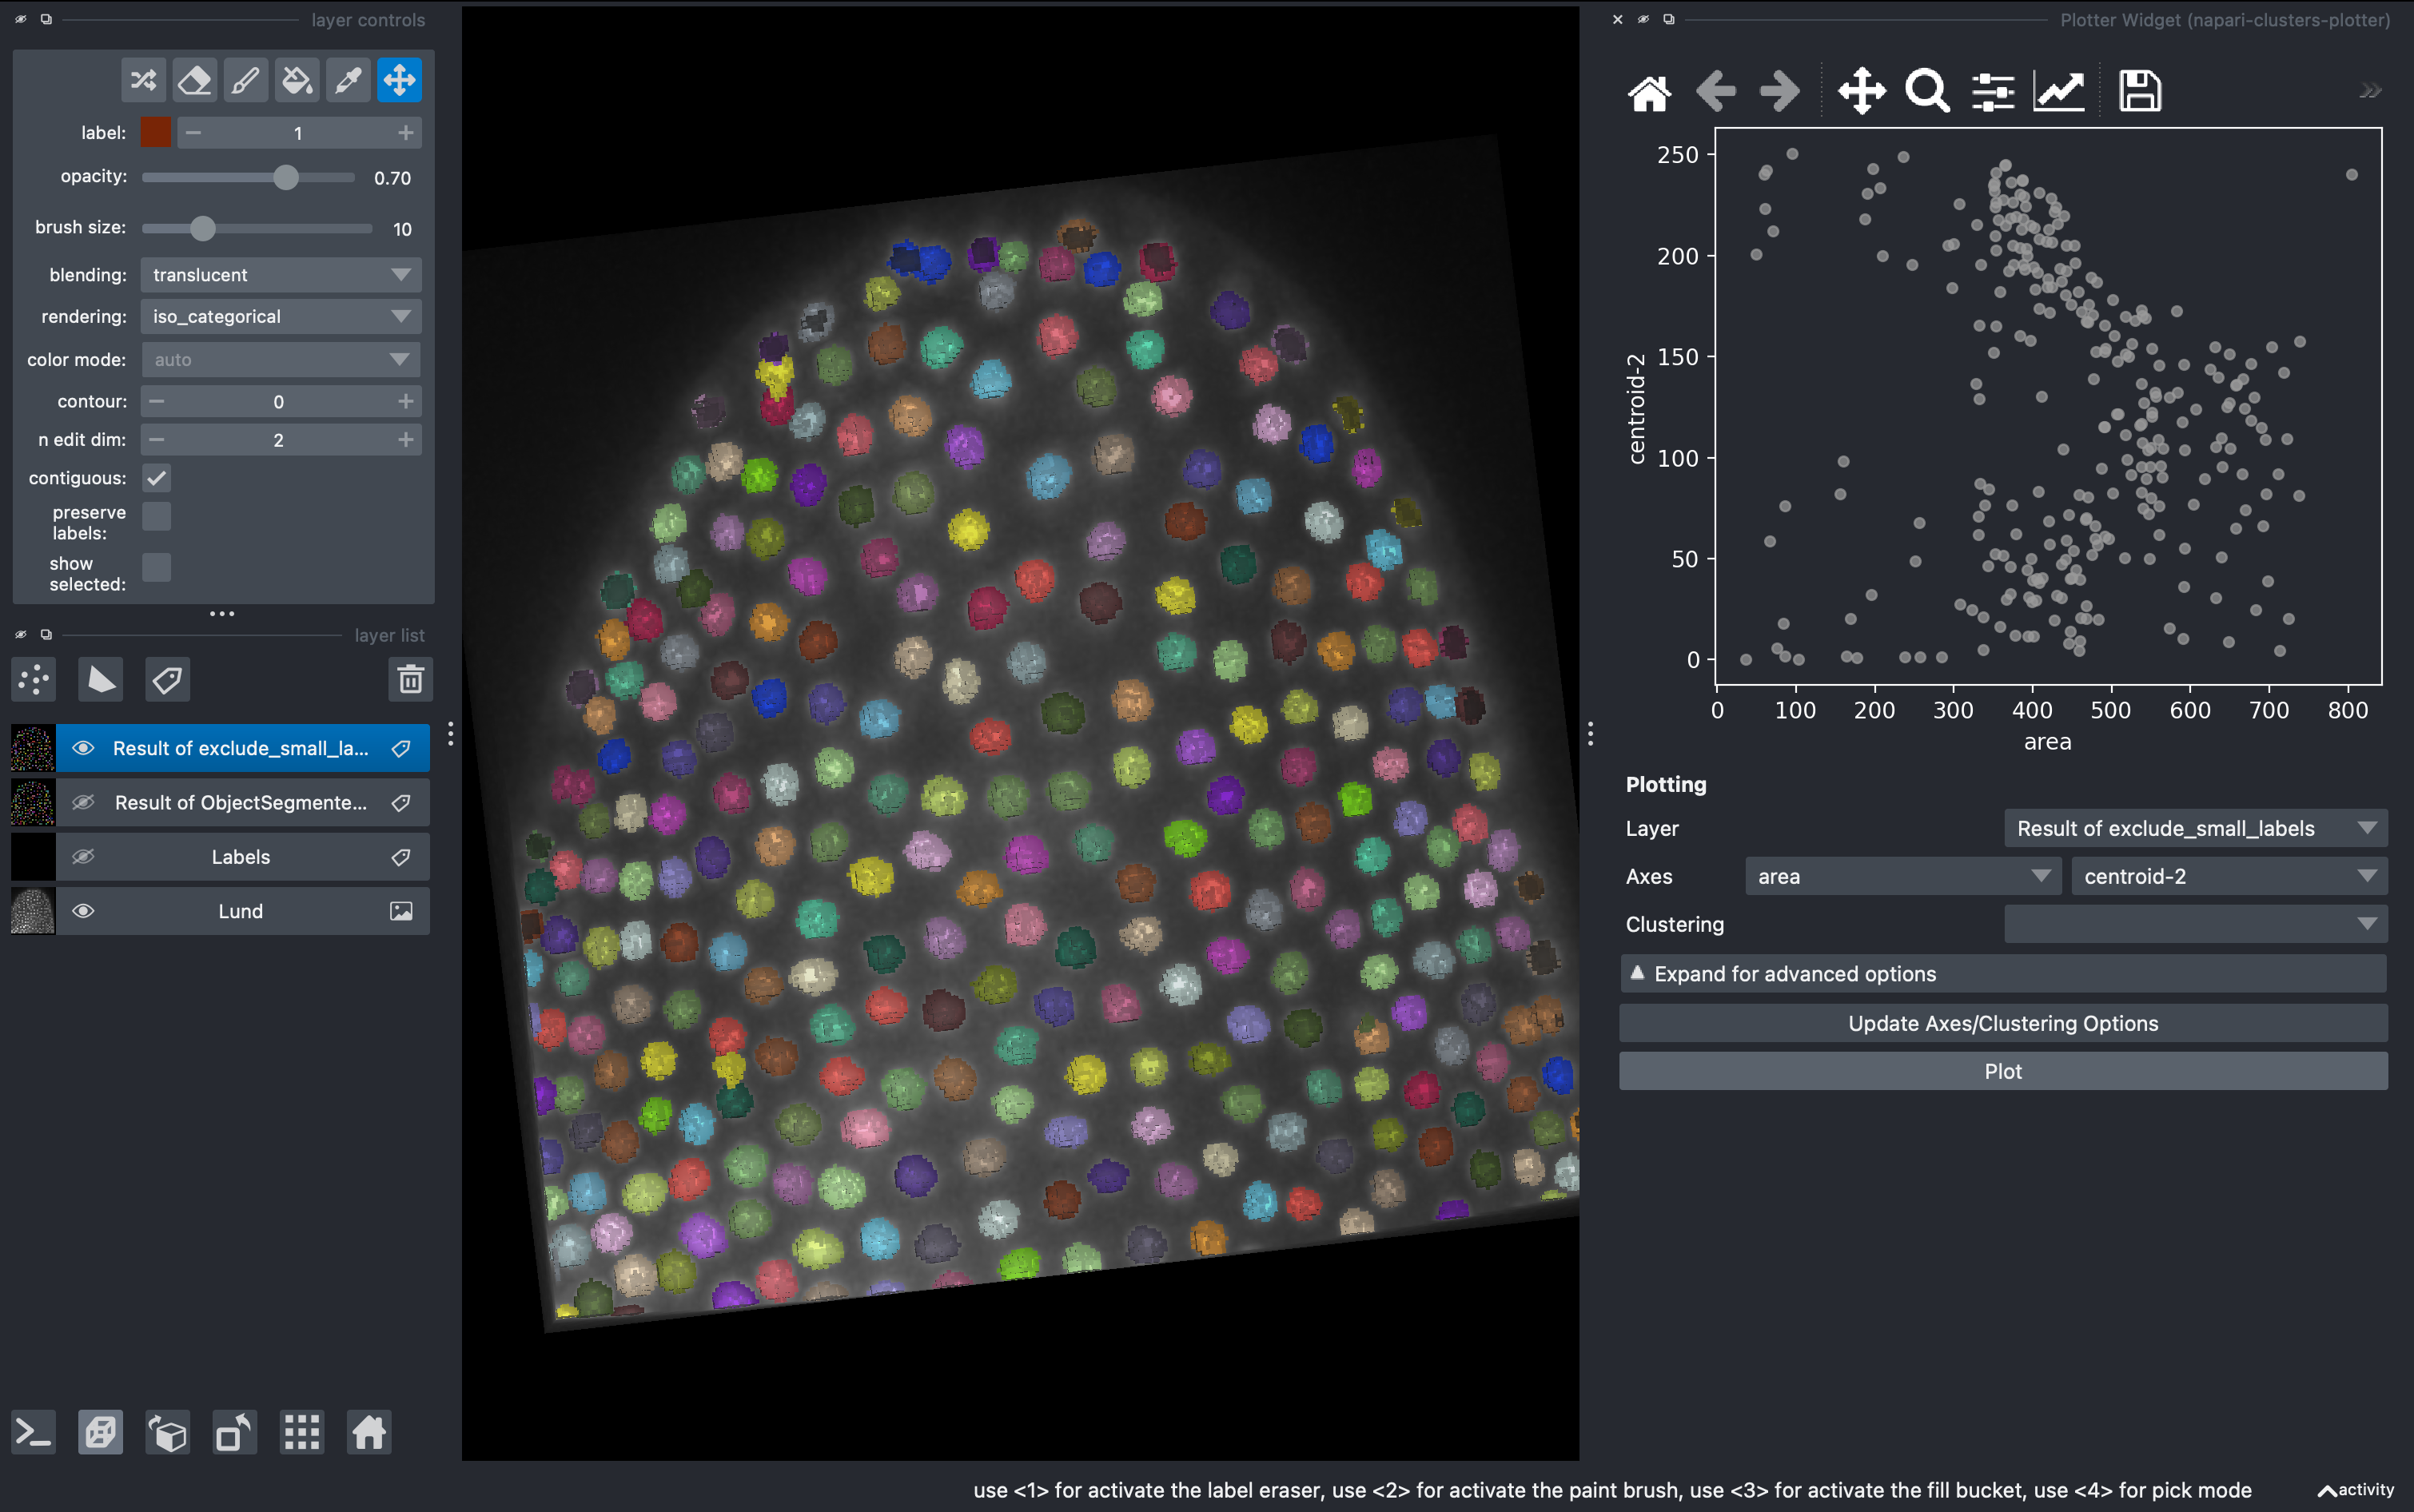Select the shuffle colors tool
The width and height of the screenshot is (2414, 1512).
point(143,80)
